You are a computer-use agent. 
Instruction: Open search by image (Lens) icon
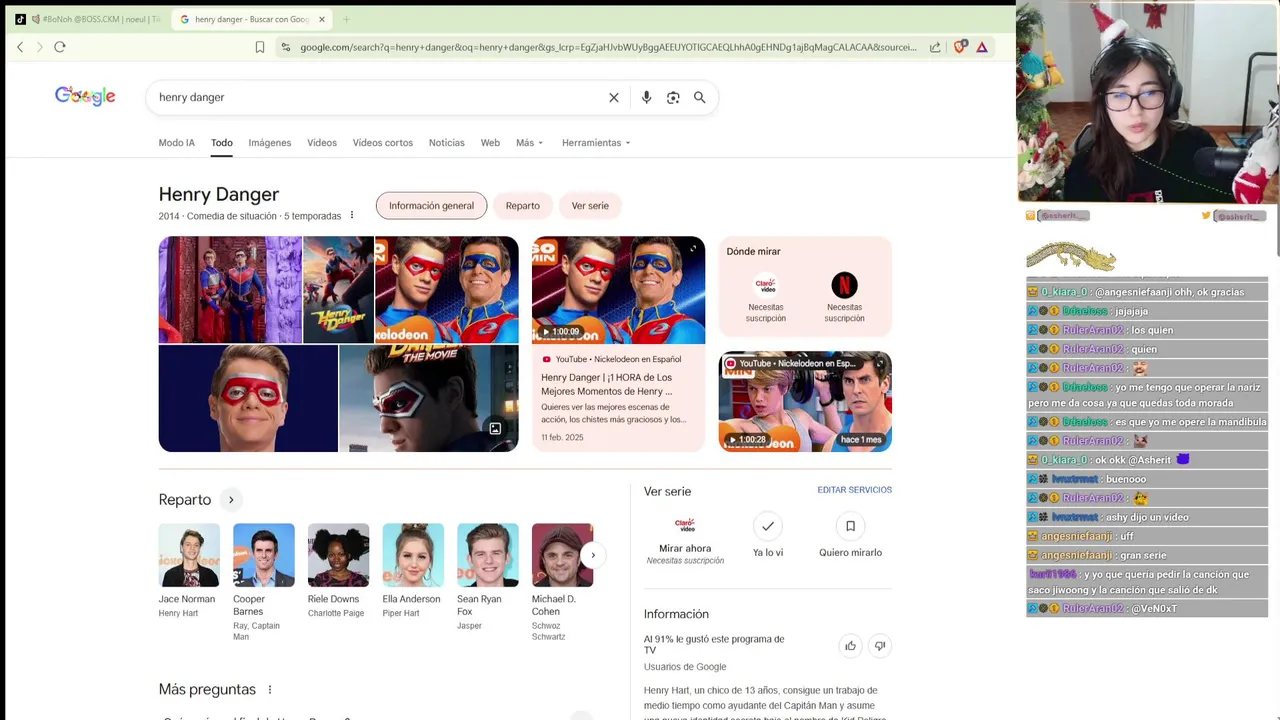coord(673,97)
